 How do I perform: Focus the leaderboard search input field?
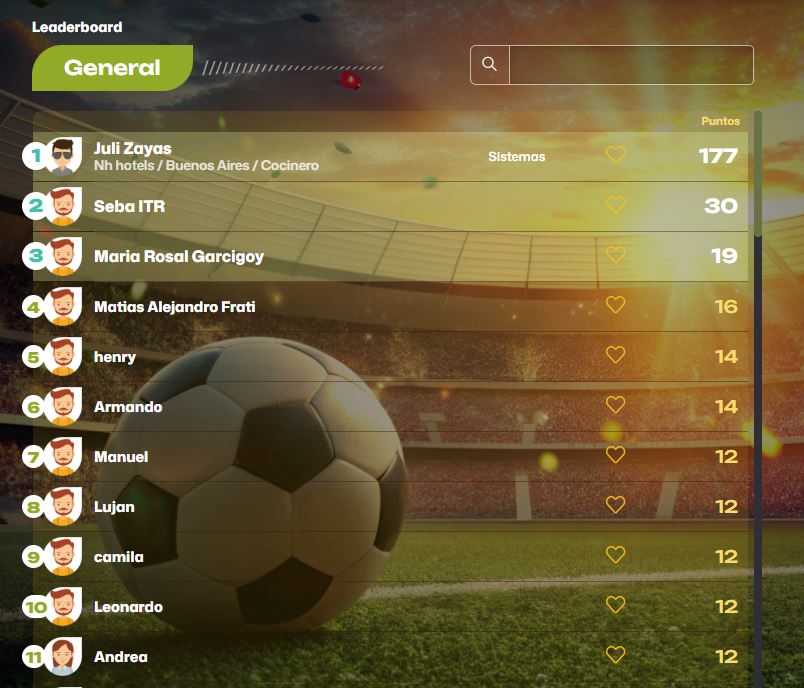(x=631, y=65)
